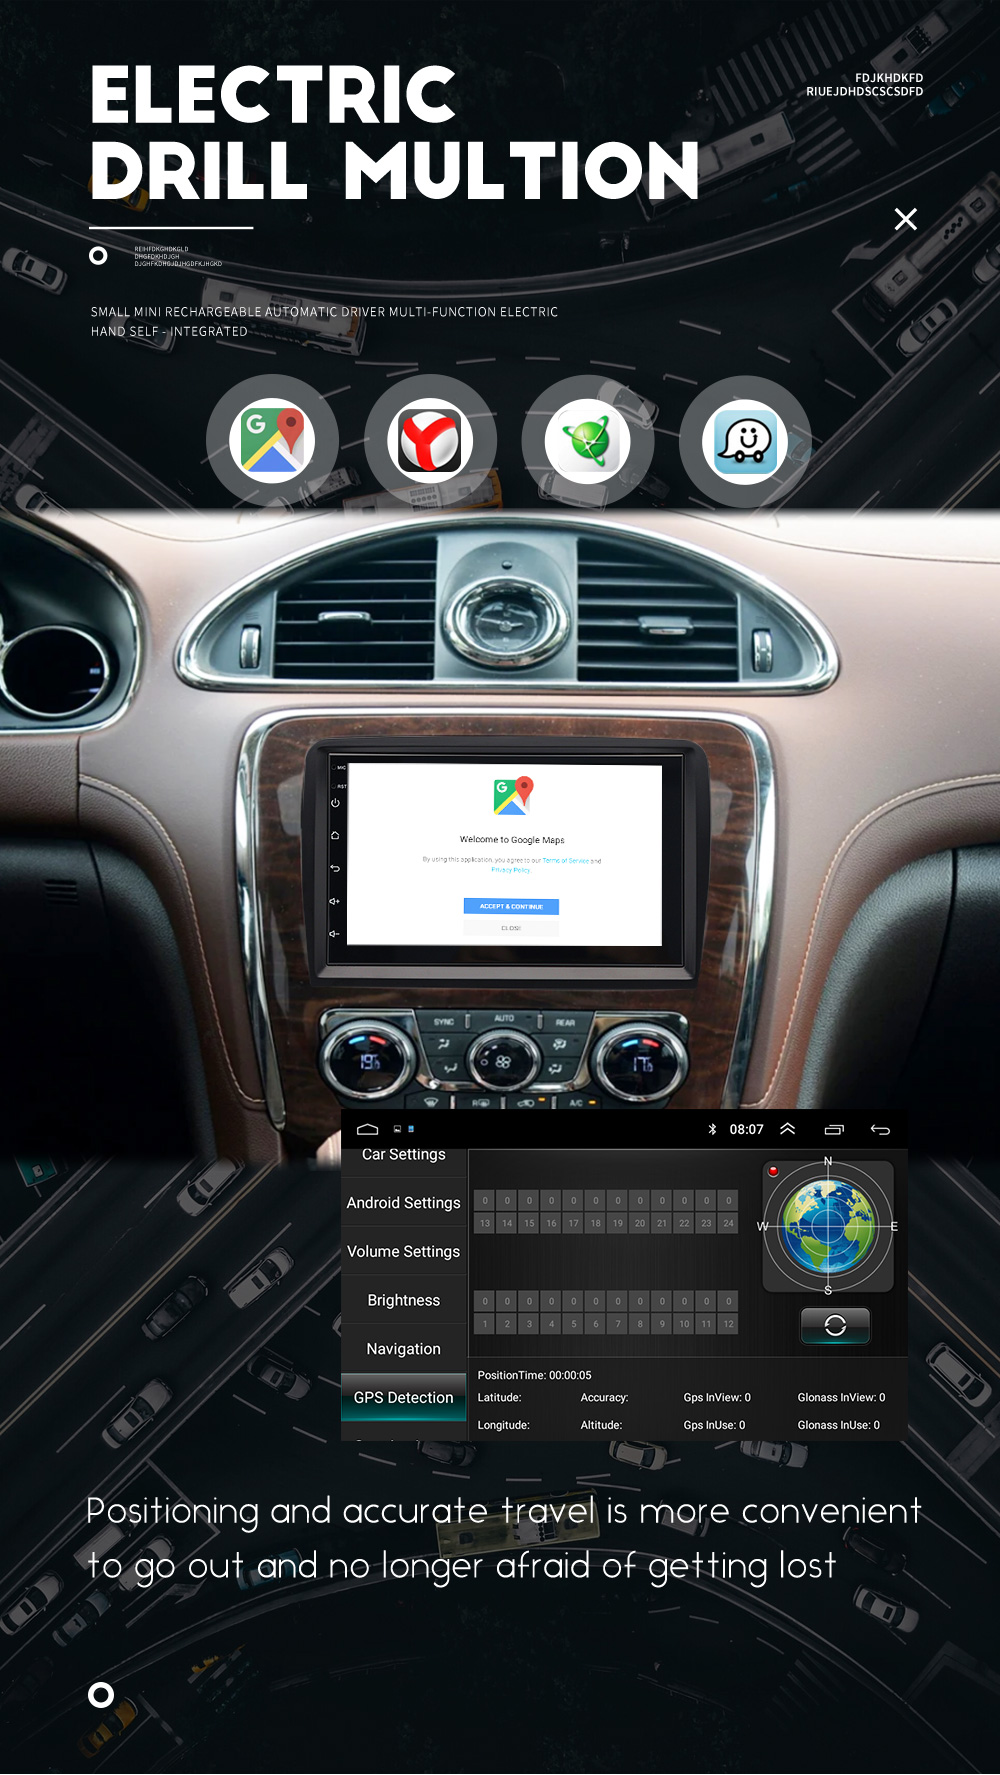Screen dimensions: 1000x1775
Task: Tap the power icon on the head unit bezel
Action: click(x=335, y=803)
